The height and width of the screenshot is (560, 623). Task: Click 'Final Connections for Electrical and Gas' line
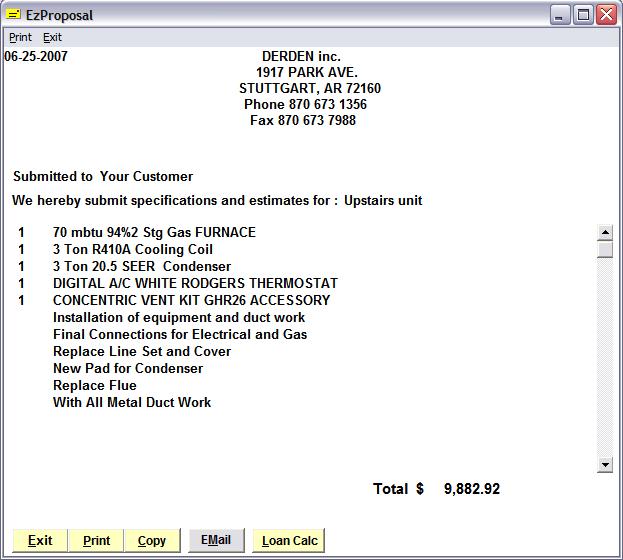180,335
